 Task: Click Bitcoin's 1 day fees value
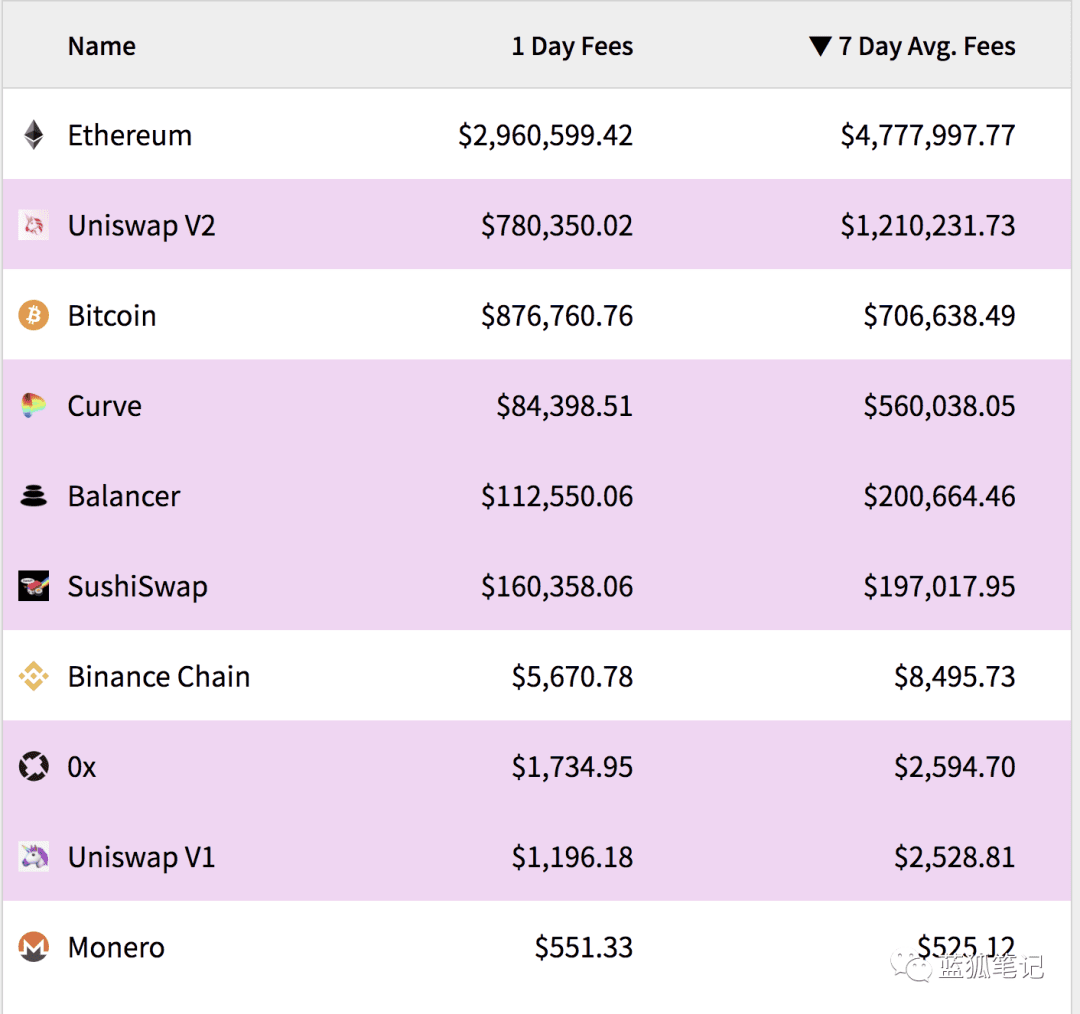(557, 316)
